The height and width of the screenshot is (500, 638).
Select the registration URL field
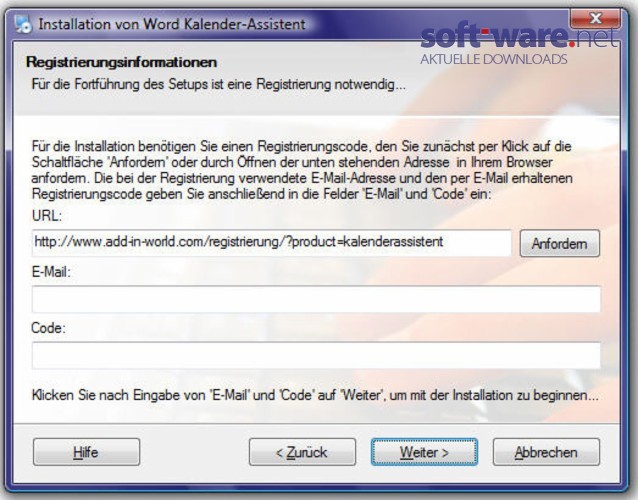272,243
